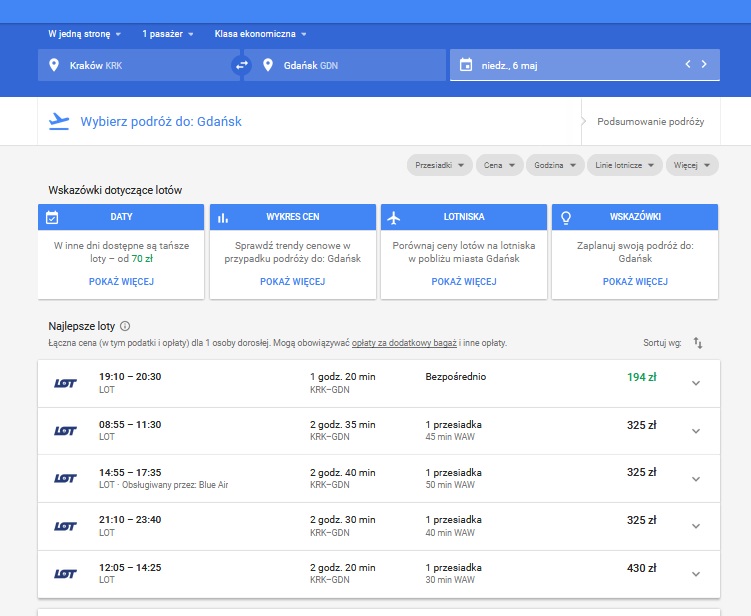
Task: Open the Przesiadki filter
Action: [440, 165]
